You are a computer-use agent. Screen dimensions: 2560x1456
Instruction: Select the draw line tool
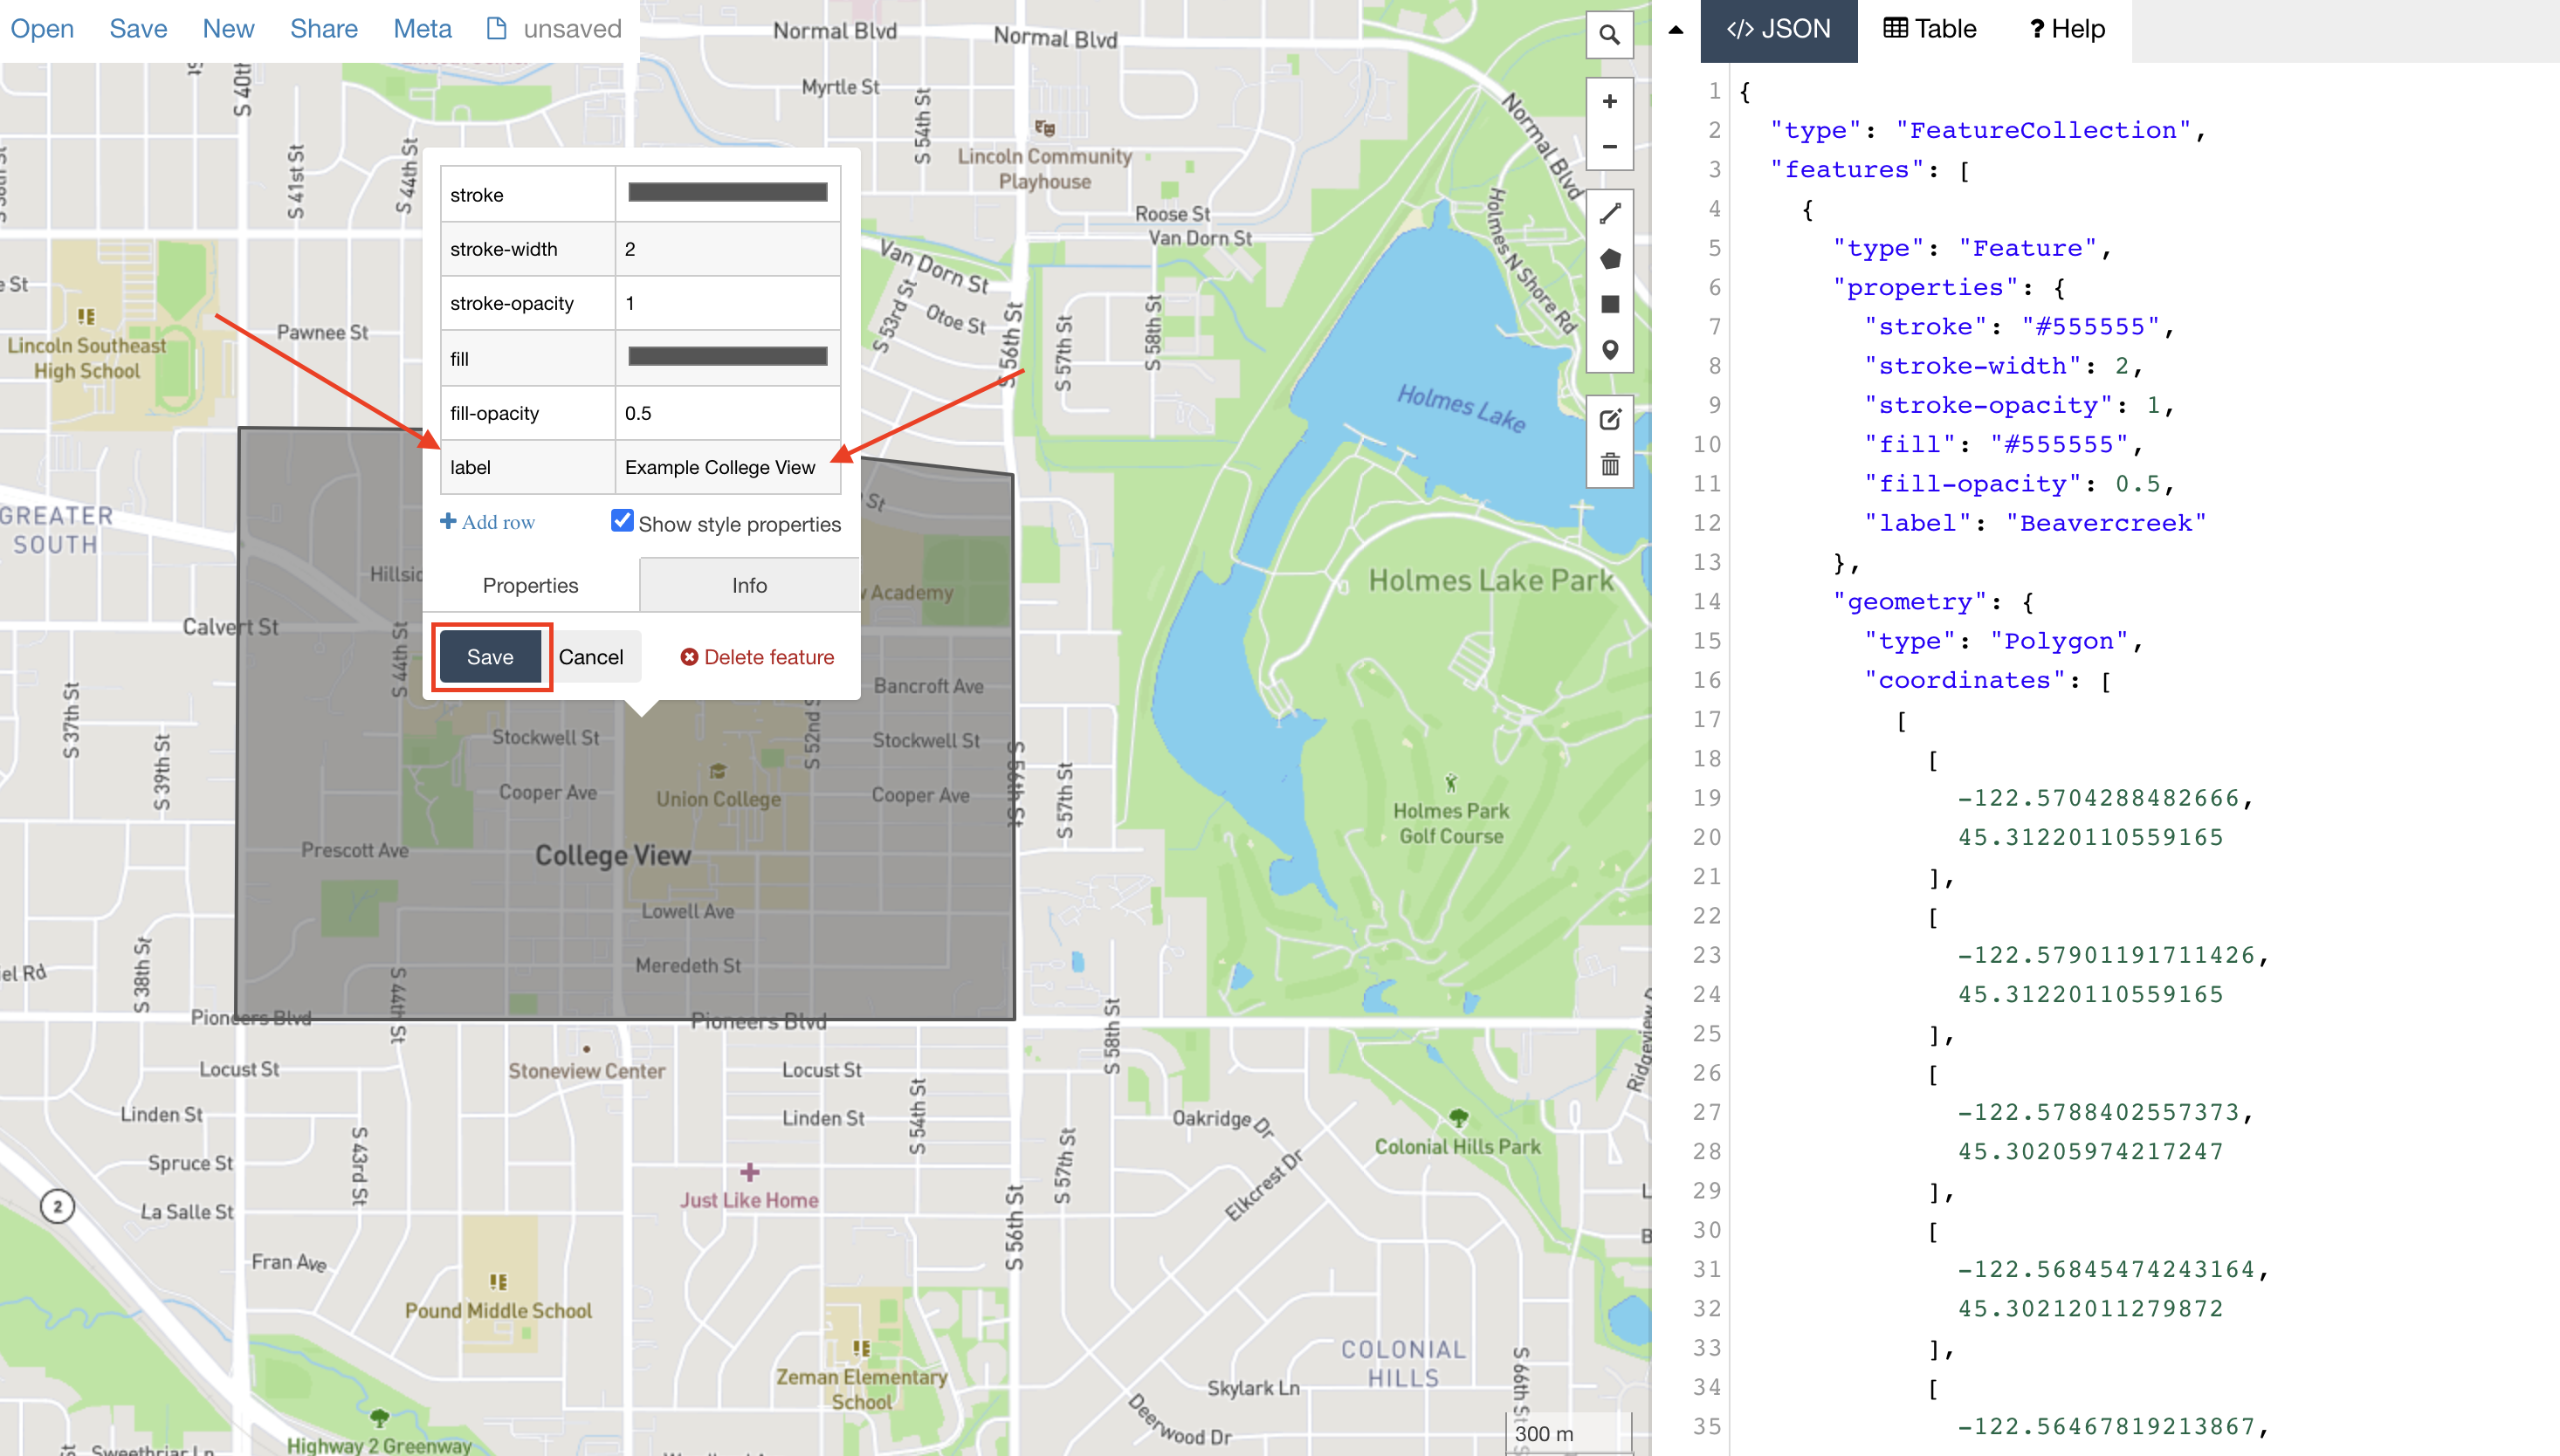tap(1609, 213)
